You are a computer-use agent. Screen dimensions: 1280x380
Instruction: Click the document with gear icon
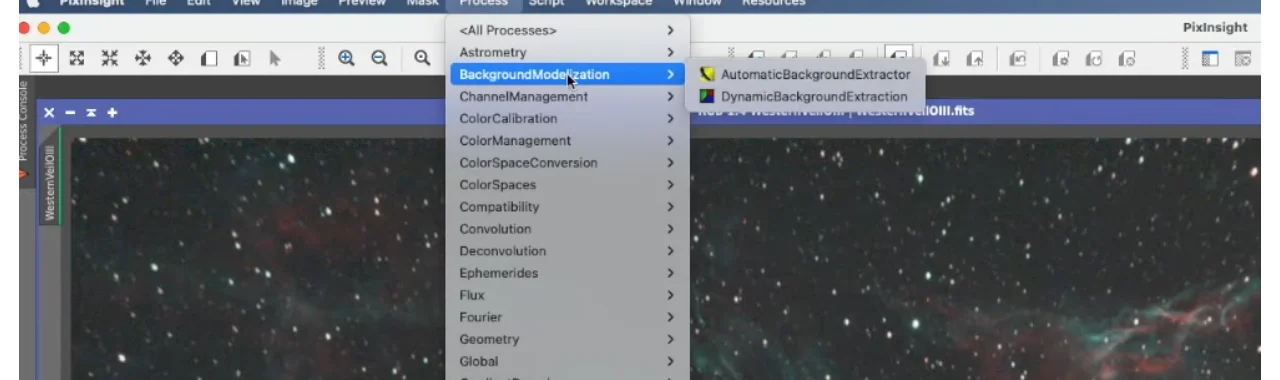(1061, 59)
